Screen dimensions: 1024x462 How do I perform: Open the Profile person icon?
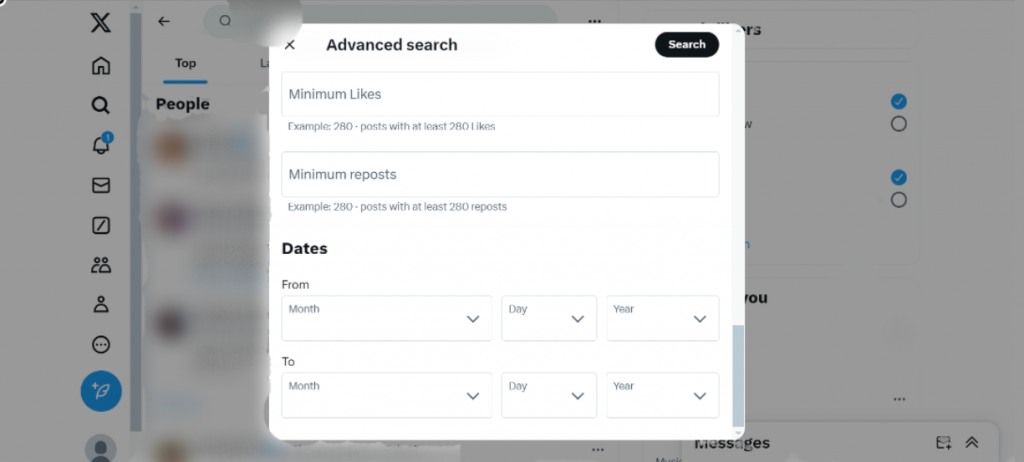tap(100, 305)
